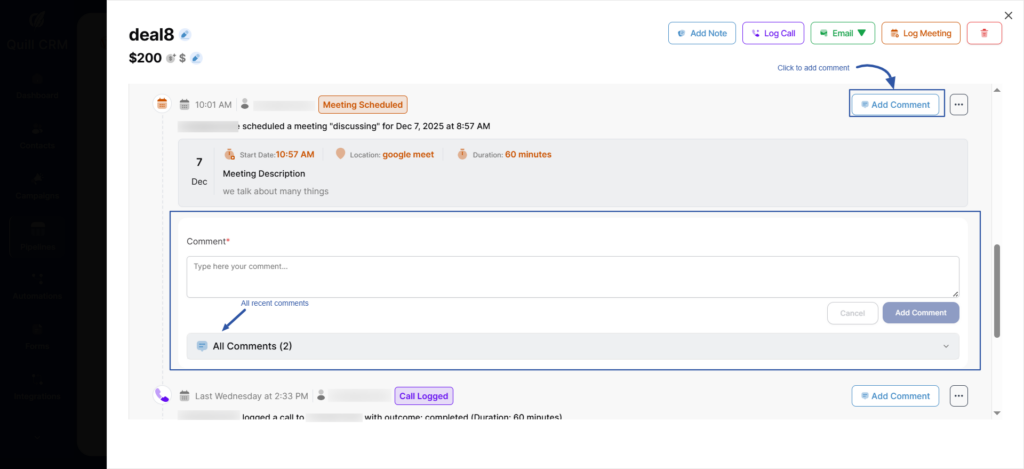Image resolution: width=1024 pixels, height=469 pixels.
Task: Click Add Comment on the Meeting Scheduled entry
Action: [895, 104]
